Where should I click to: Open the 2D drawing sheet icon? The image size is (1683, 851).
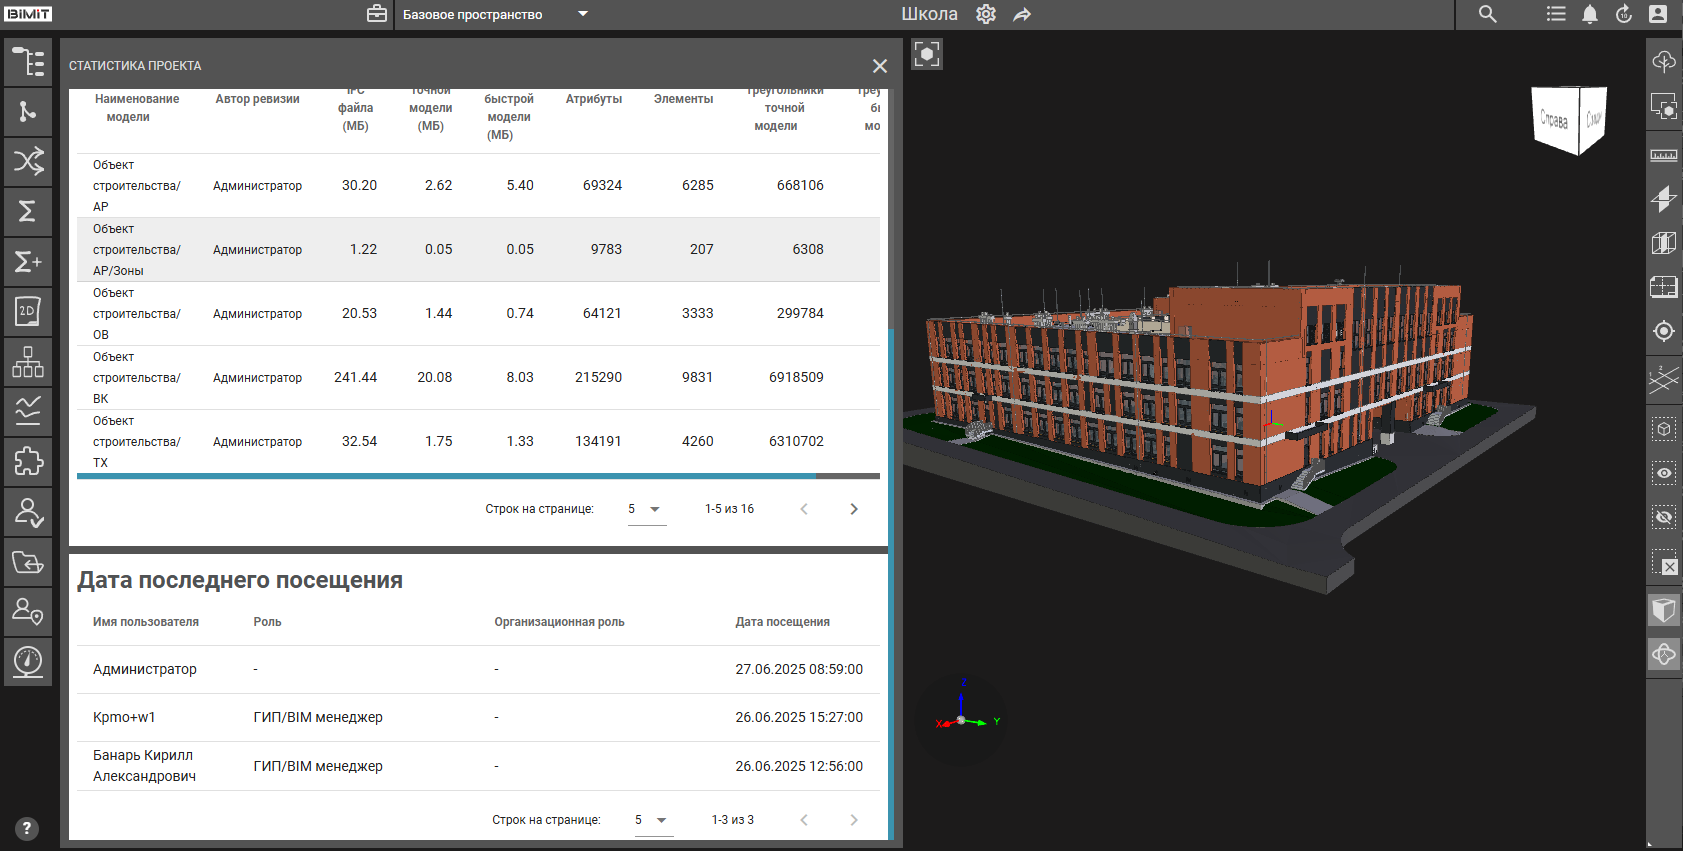pos(28,311)
